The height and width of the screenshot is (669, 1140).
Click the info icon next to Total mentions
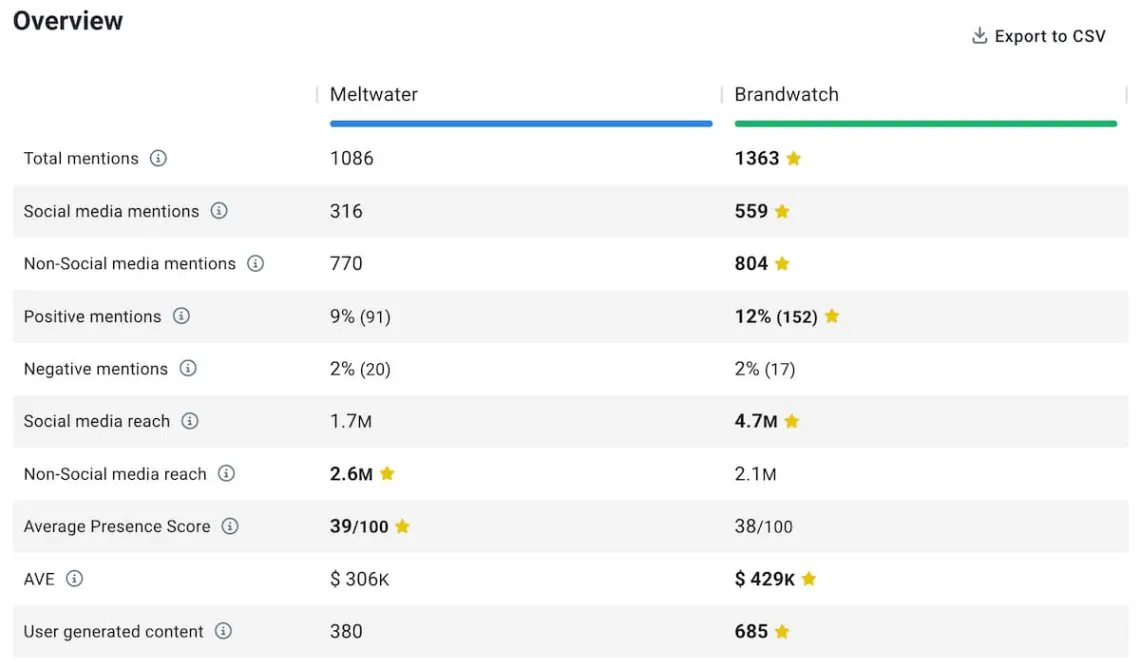(x=160, y=158)
